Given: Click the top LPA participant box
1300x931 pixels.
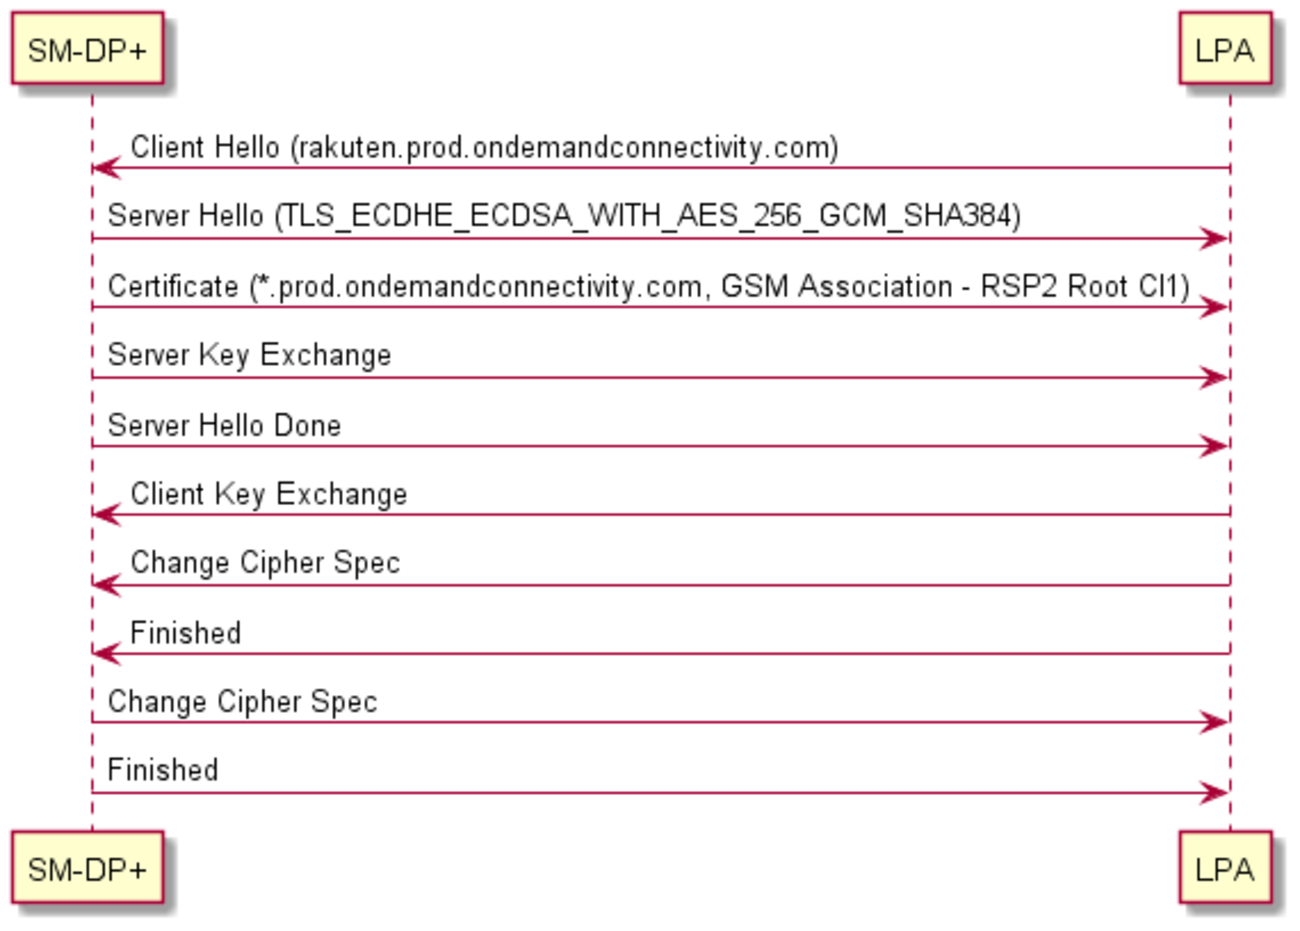Looking at the screenshot, I should 1224,50.
